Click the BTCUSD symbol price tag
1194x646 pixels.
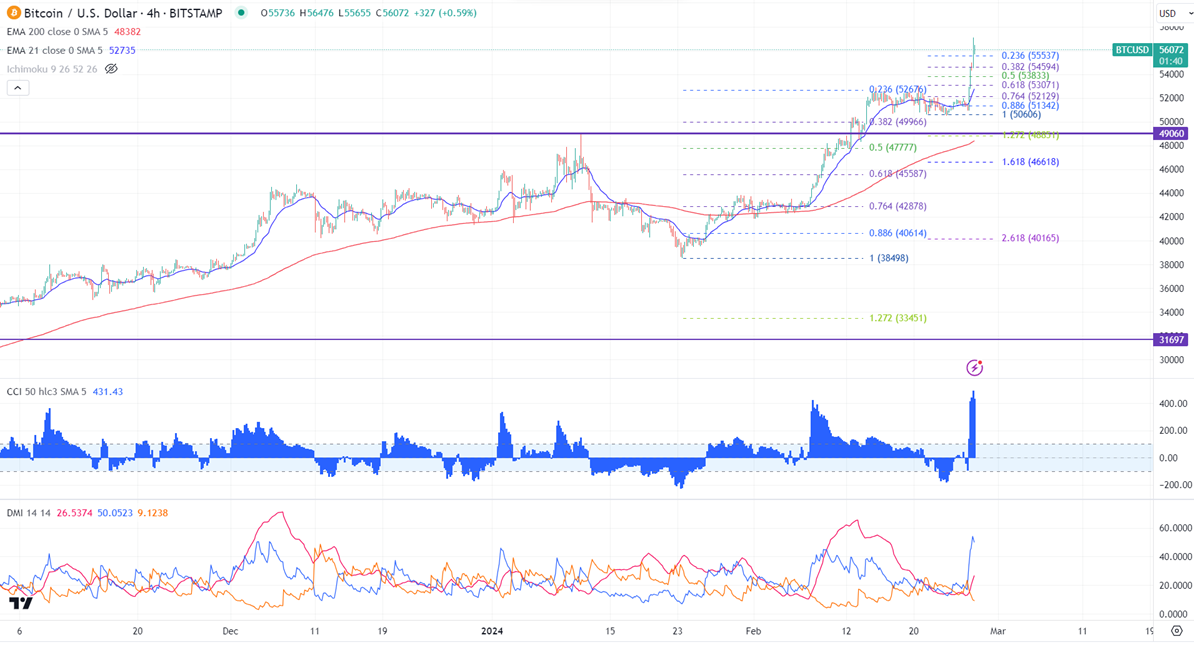1132,50
